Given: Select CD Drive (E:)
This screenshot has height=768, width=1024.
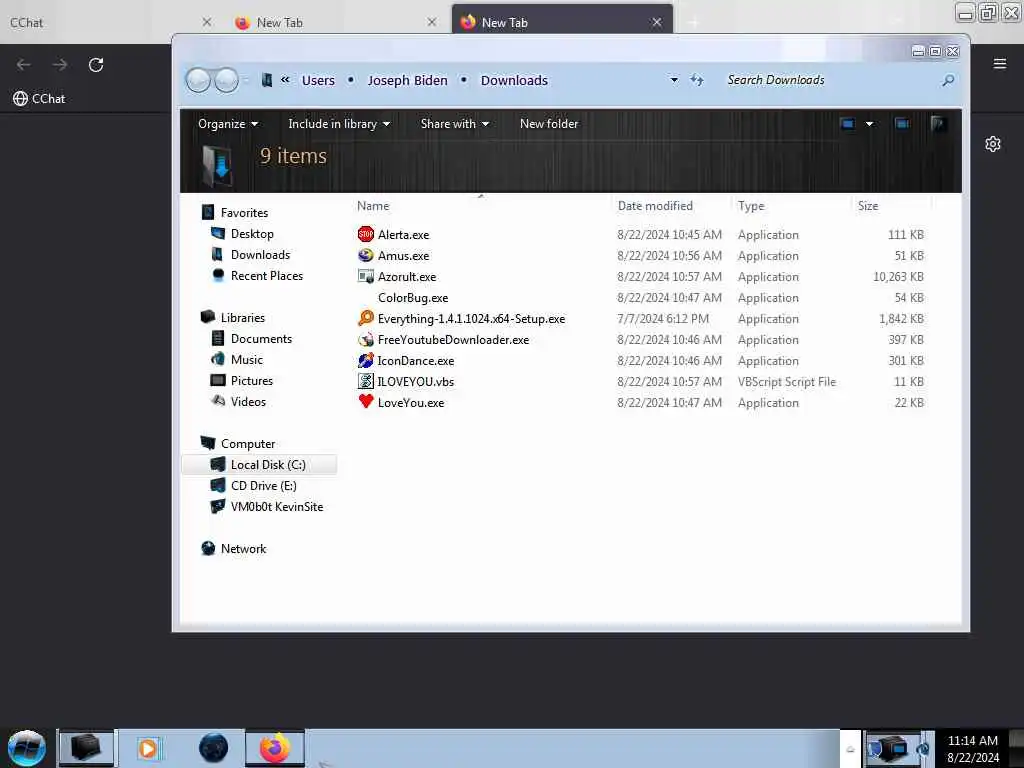Looking at the screenshot, I should click(x=263, y=485).
